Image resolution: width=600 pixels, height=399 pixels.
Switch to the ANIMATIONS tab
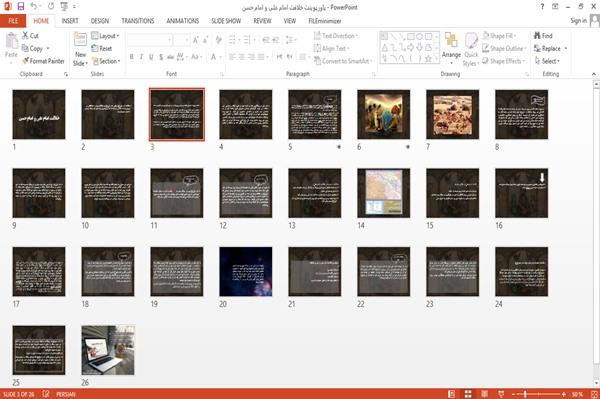tap(183, 21)
